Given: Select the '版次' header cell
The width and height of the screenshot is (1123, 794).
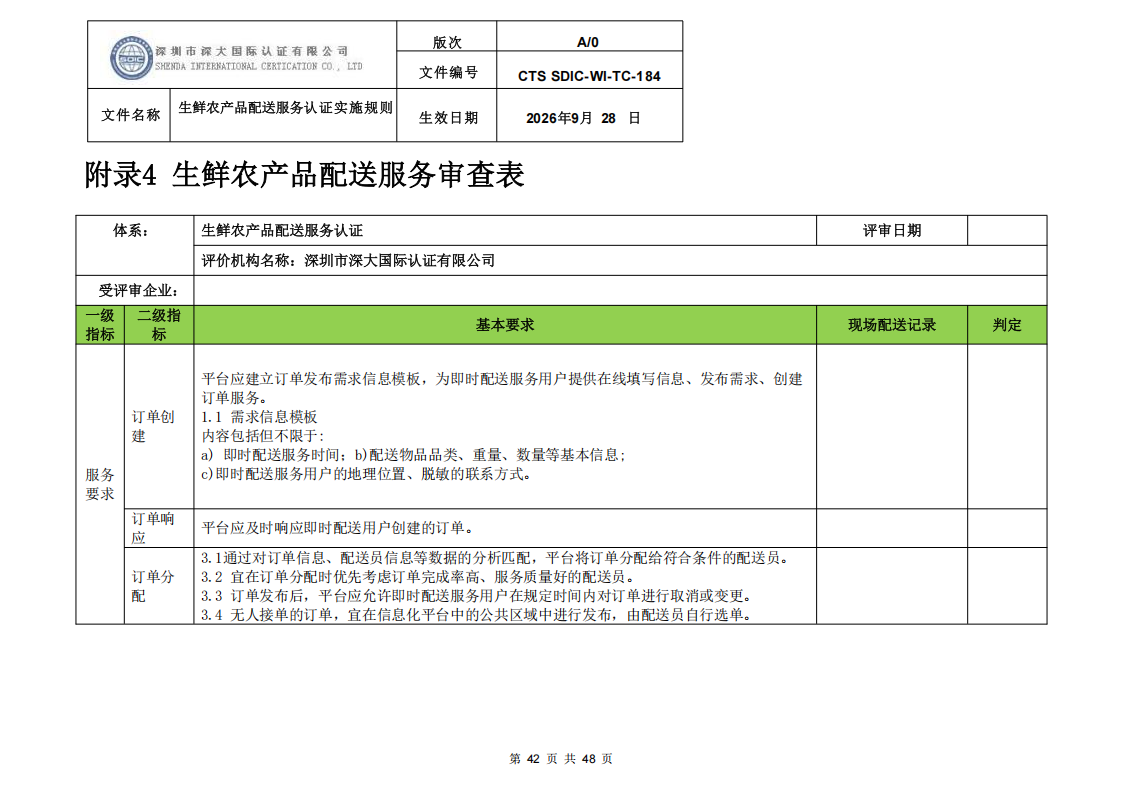Looking at the screenshot, I should 446,36.
